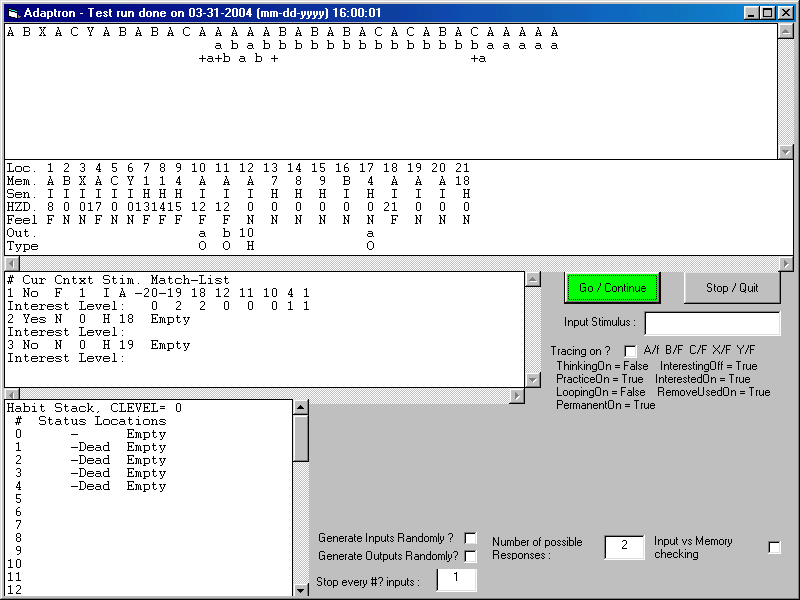Click the Habit Stack scrollbar thumb

click(x=301, y=438)
